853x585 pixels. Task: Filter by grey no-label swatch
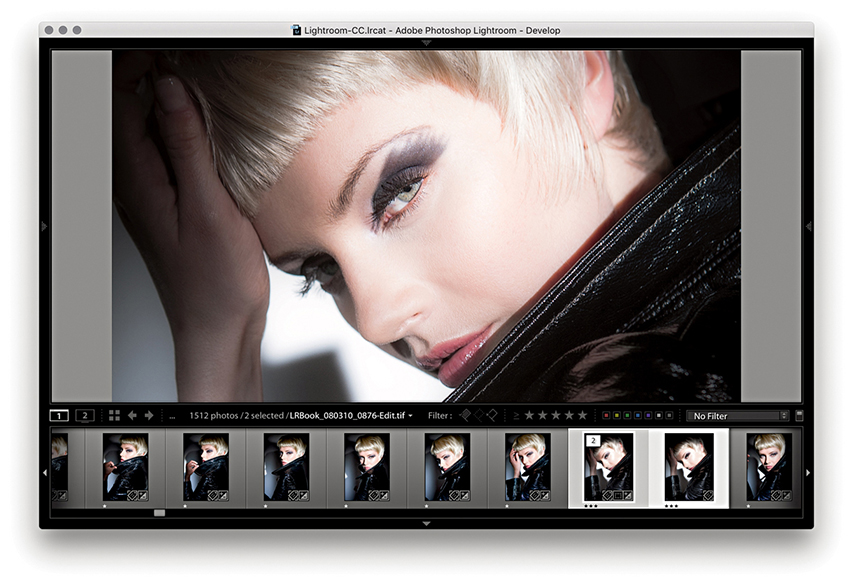[x=669, y=416]
